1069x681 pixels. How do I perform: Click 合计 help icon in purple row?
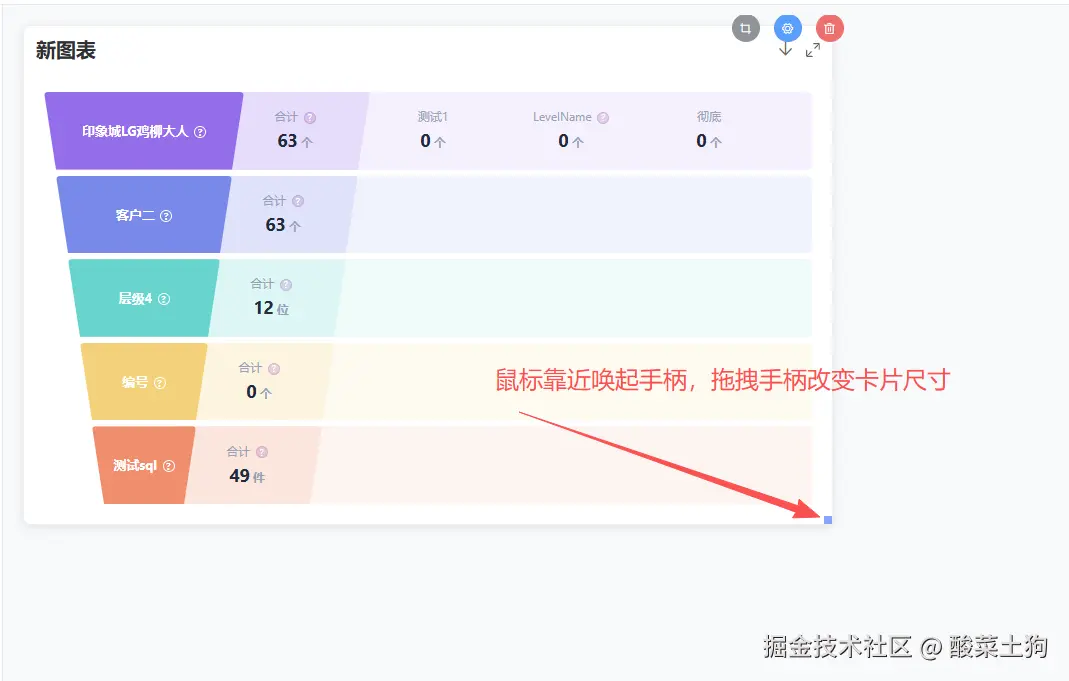click(x=310, y=118)
